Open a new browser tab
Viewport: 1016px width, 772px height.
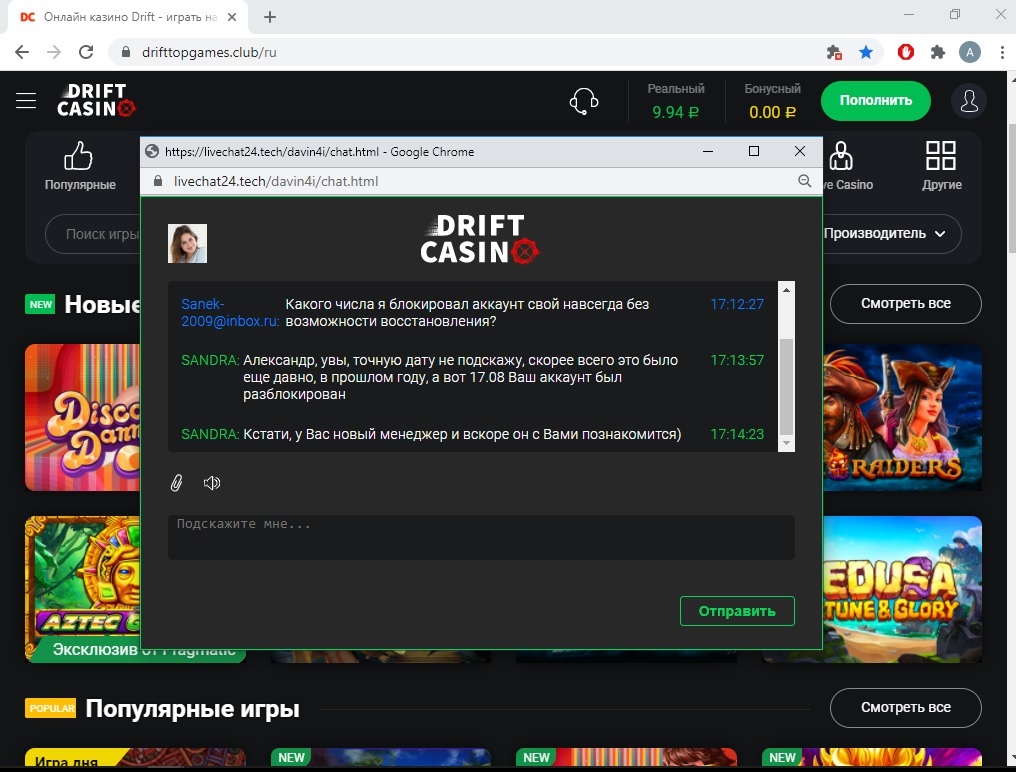click(270, 18)
